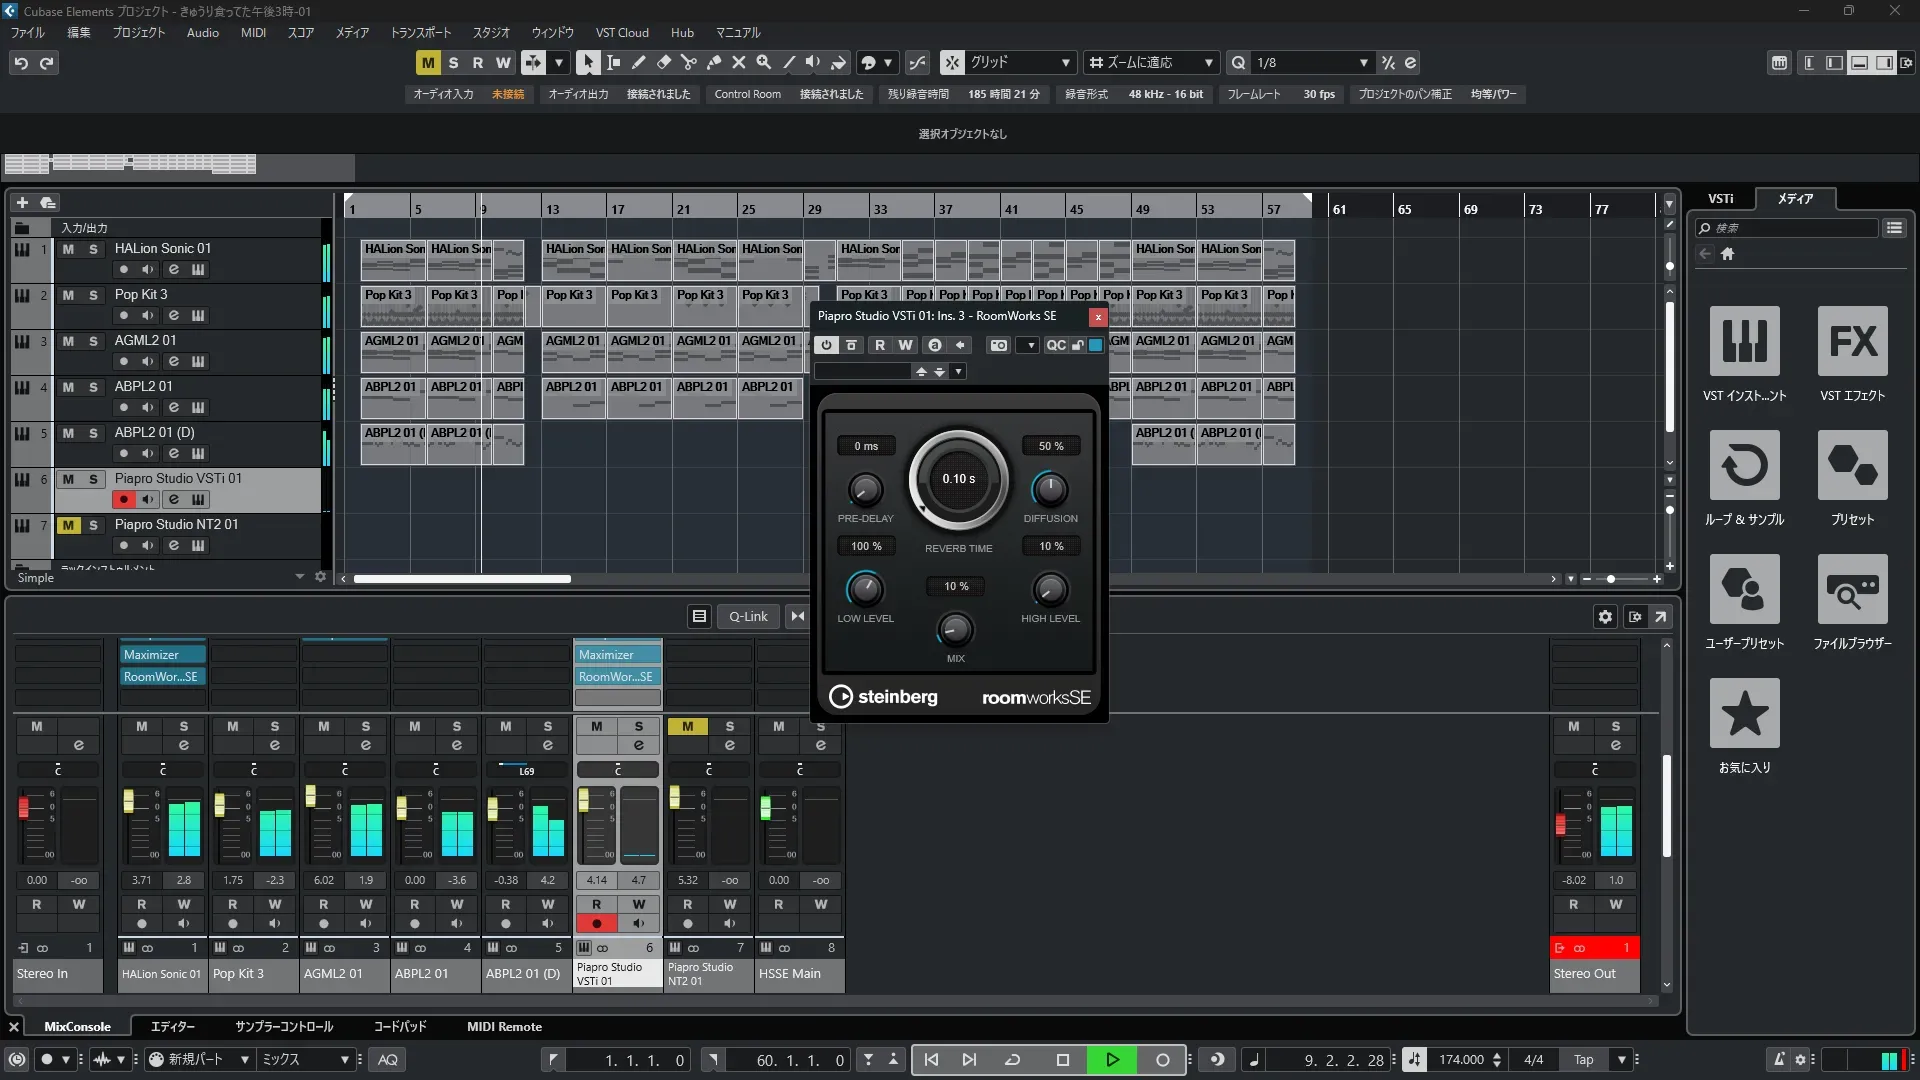
Task: Expand the 1/8 quantize preset dropdown
Action: click(x=1363, y=62)
